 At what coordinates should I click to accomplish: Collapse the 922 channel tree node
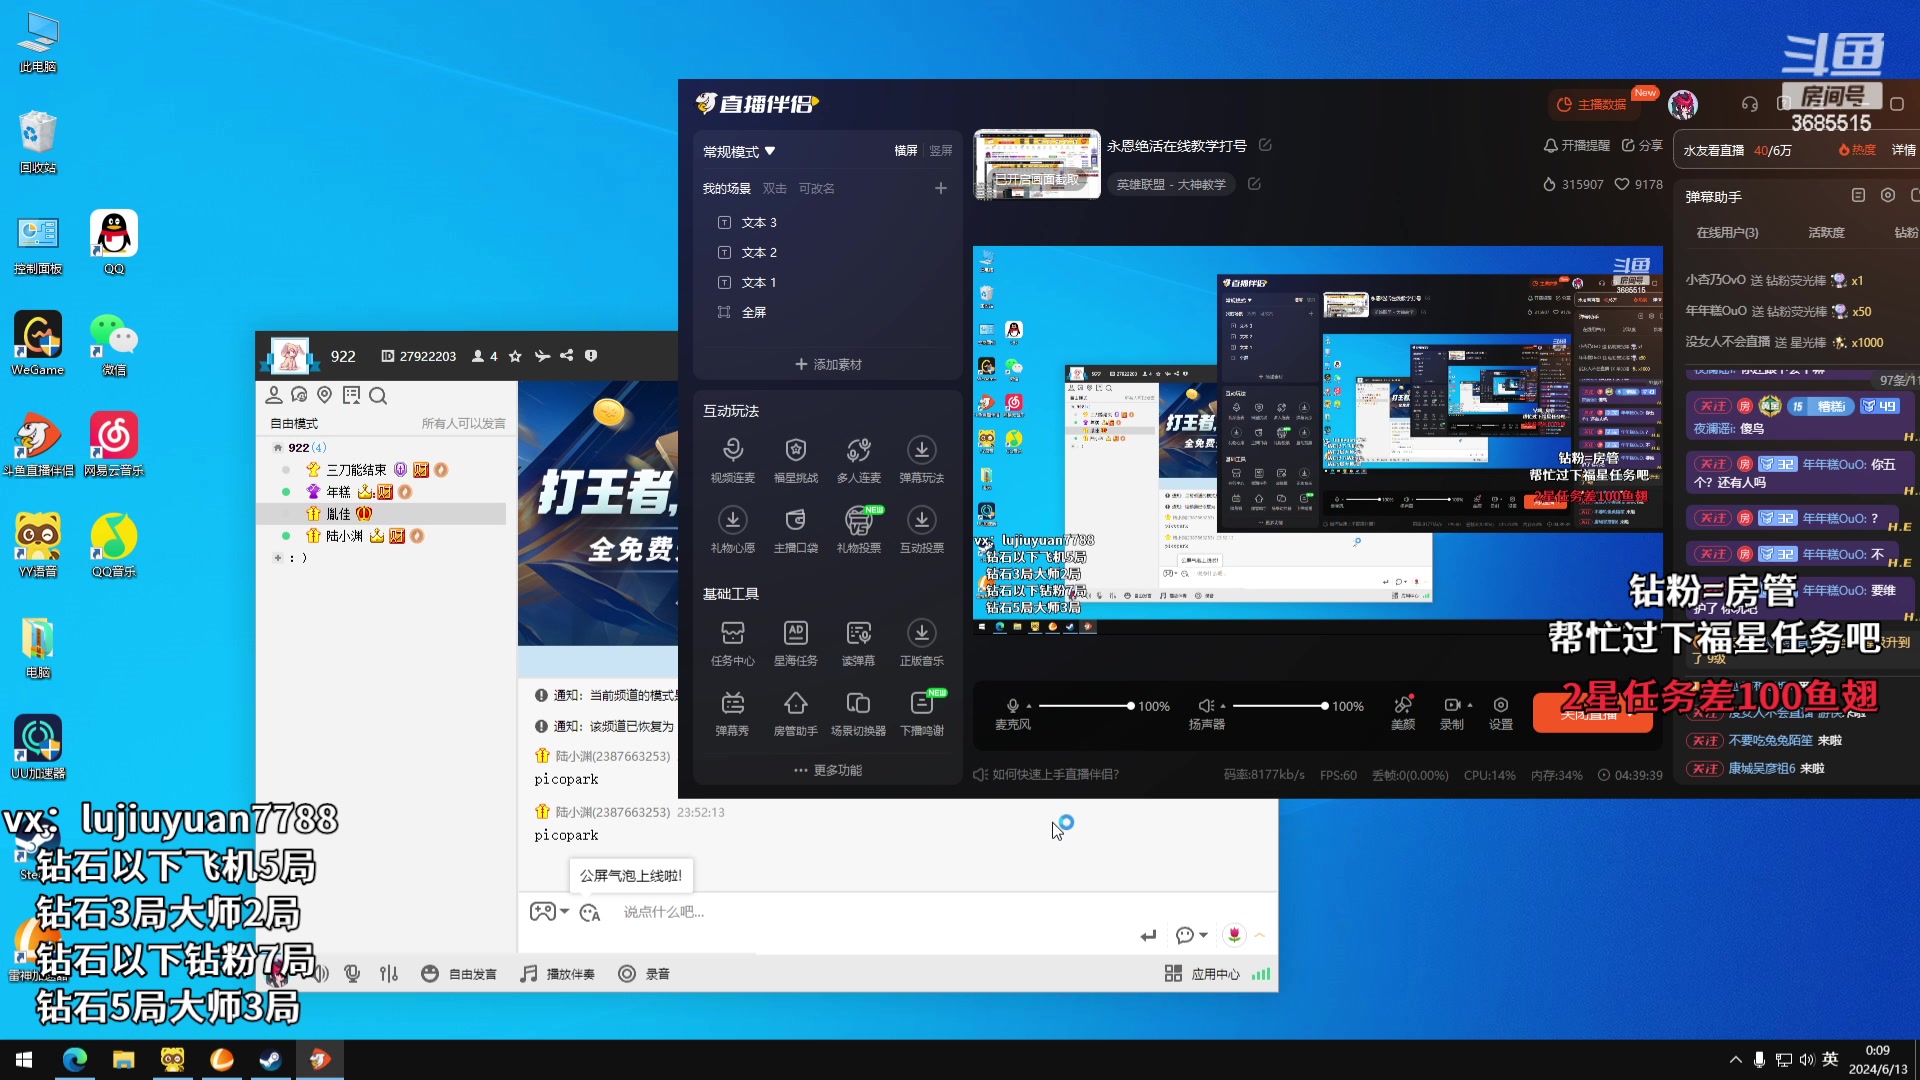(x=278, y=448)
